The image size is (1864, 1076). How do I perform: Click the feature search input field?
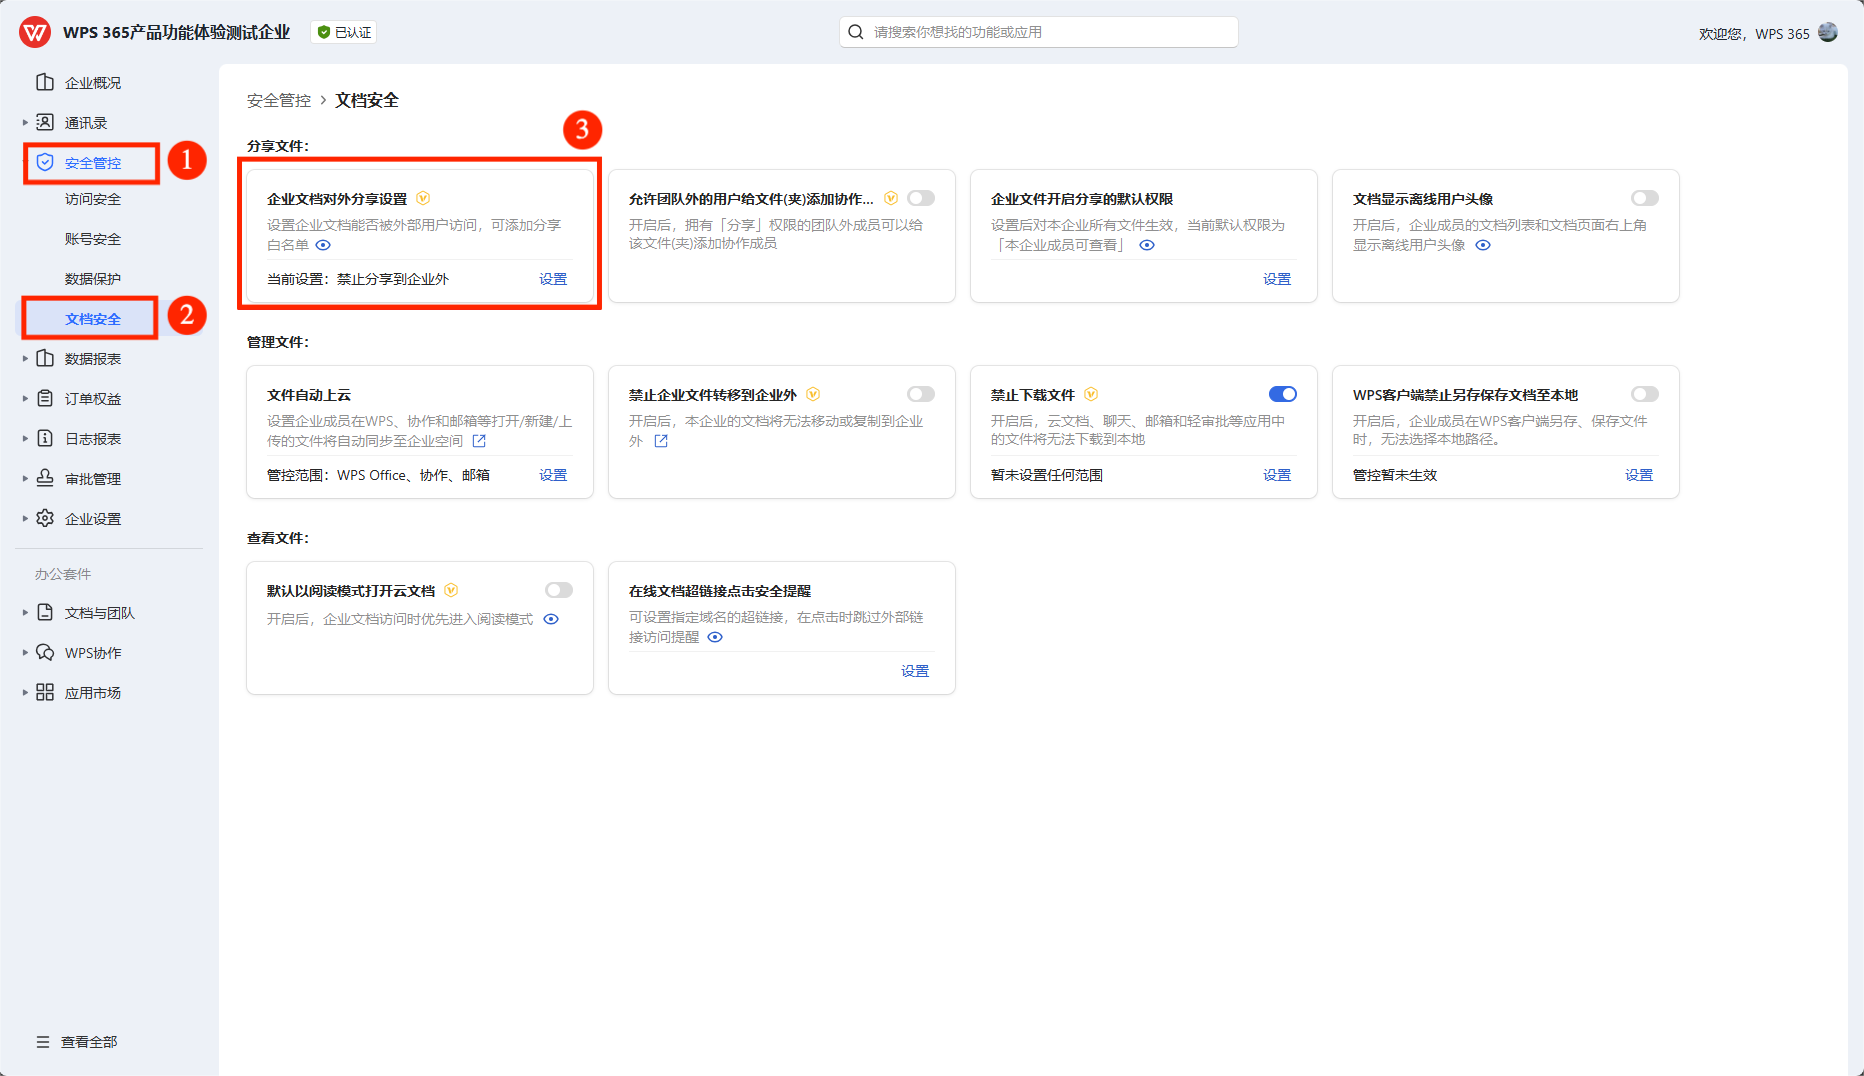[1039, 32]
